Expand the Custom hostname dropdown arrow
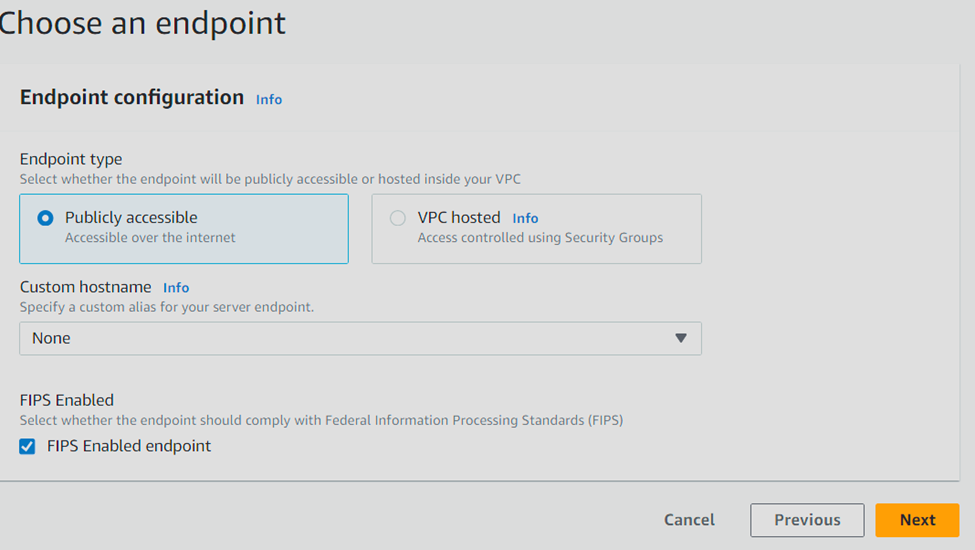 point(681,338)
